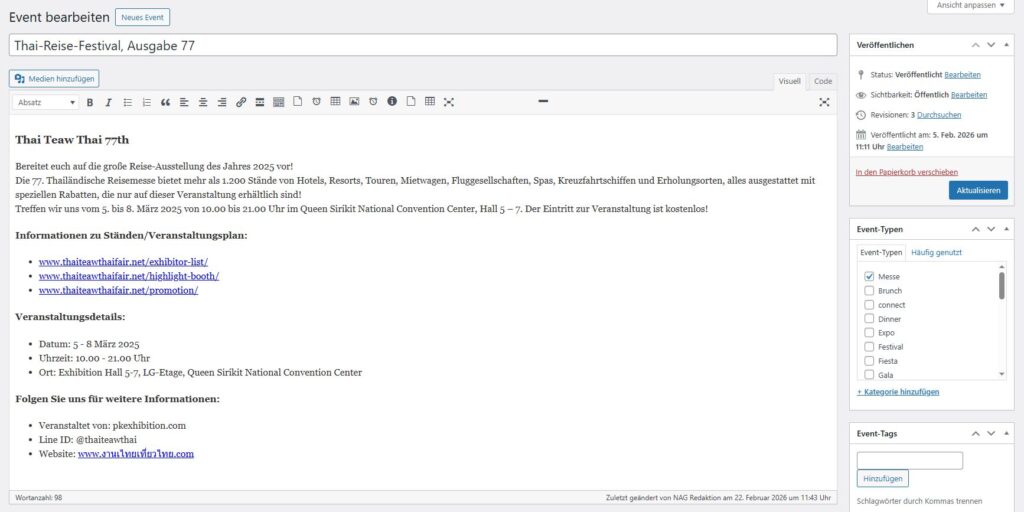This screenshot has width=1024, height=512.
Task: Open the Absatz paragraph format dropdown
Action: [46, 102]
